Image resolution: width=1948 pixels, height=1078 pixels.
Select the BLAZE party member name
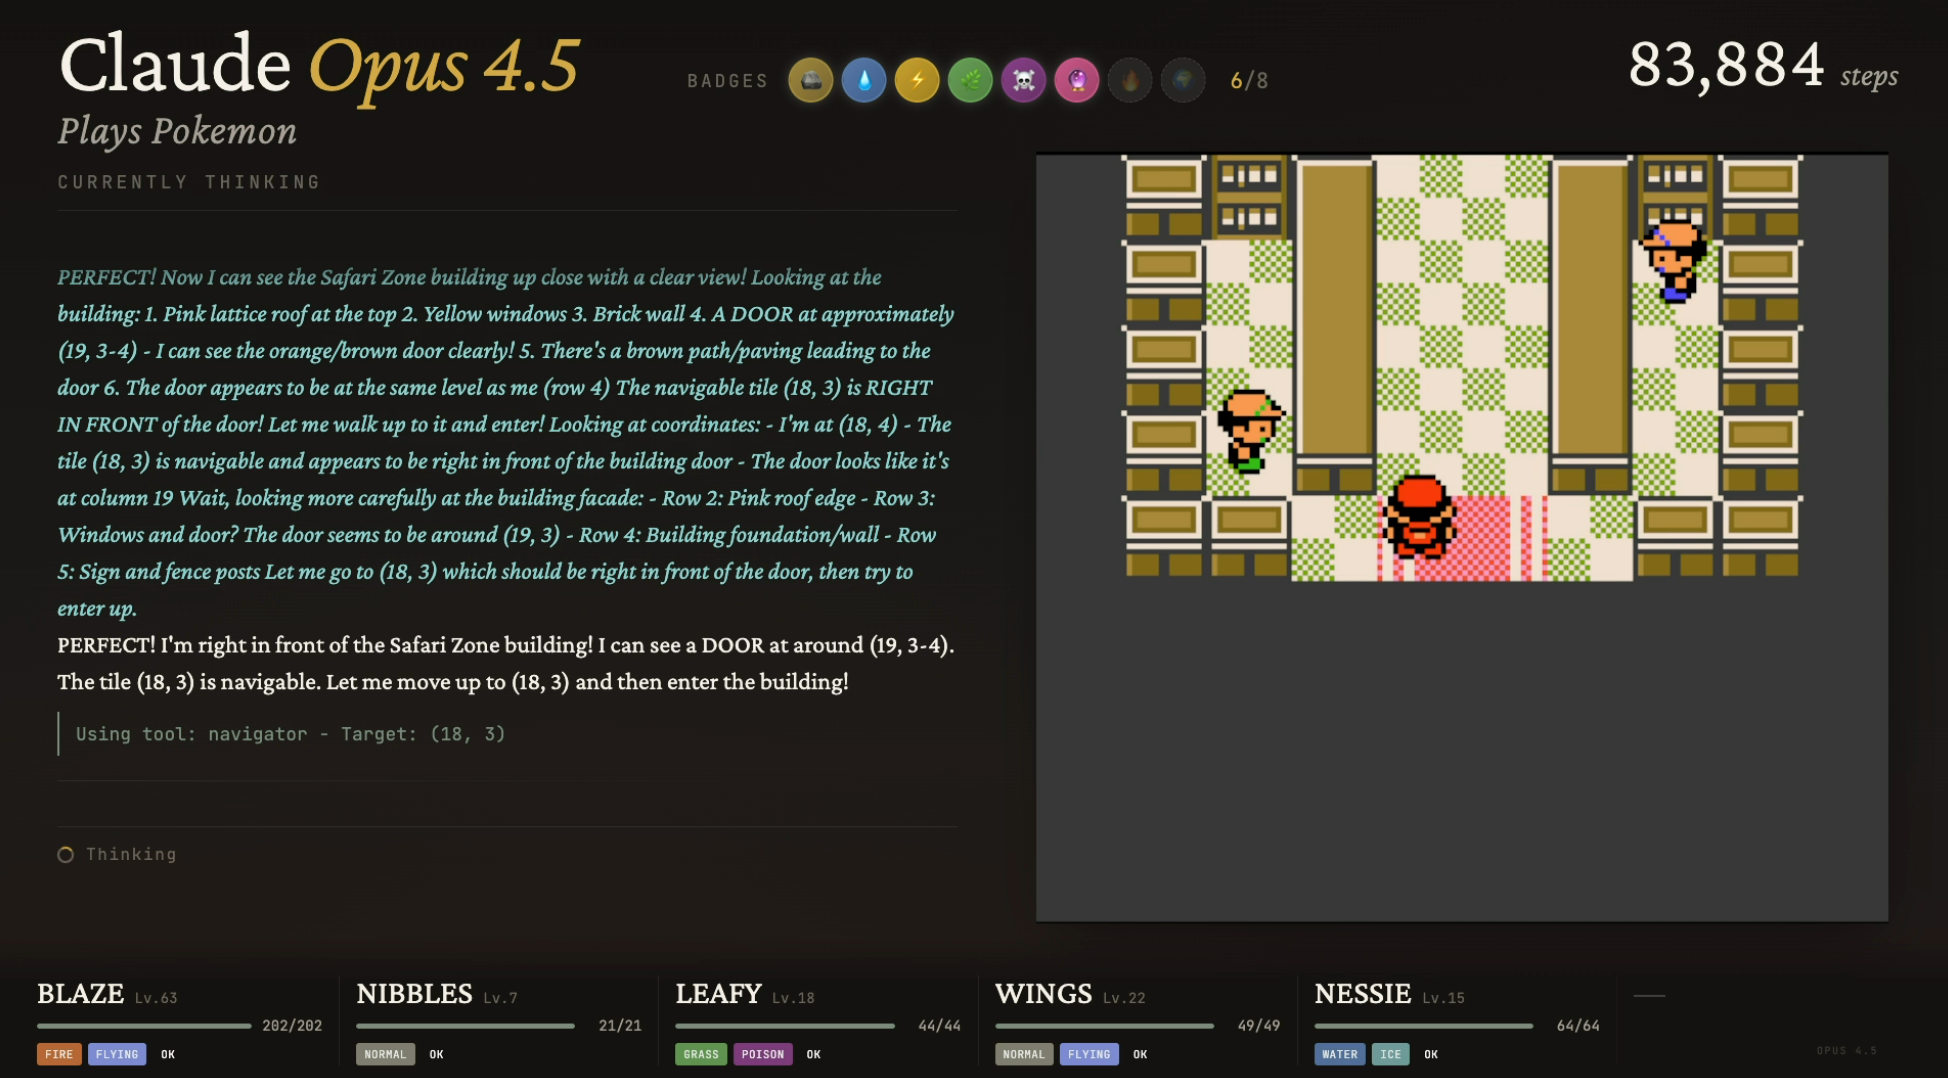pos(80,994)
